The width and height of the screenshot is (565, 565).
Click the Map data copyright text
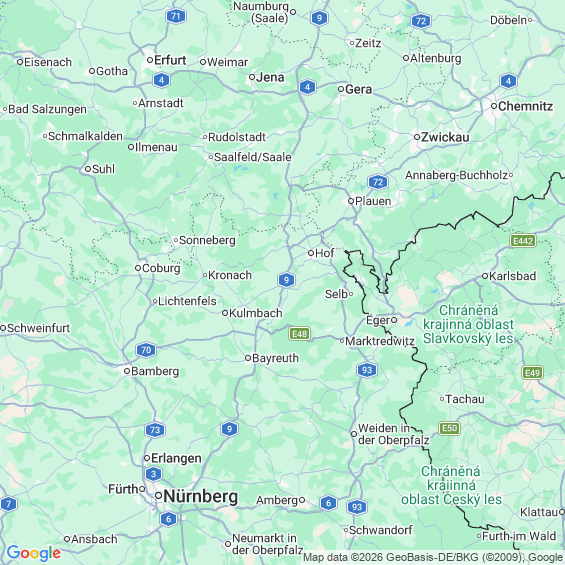433,557
